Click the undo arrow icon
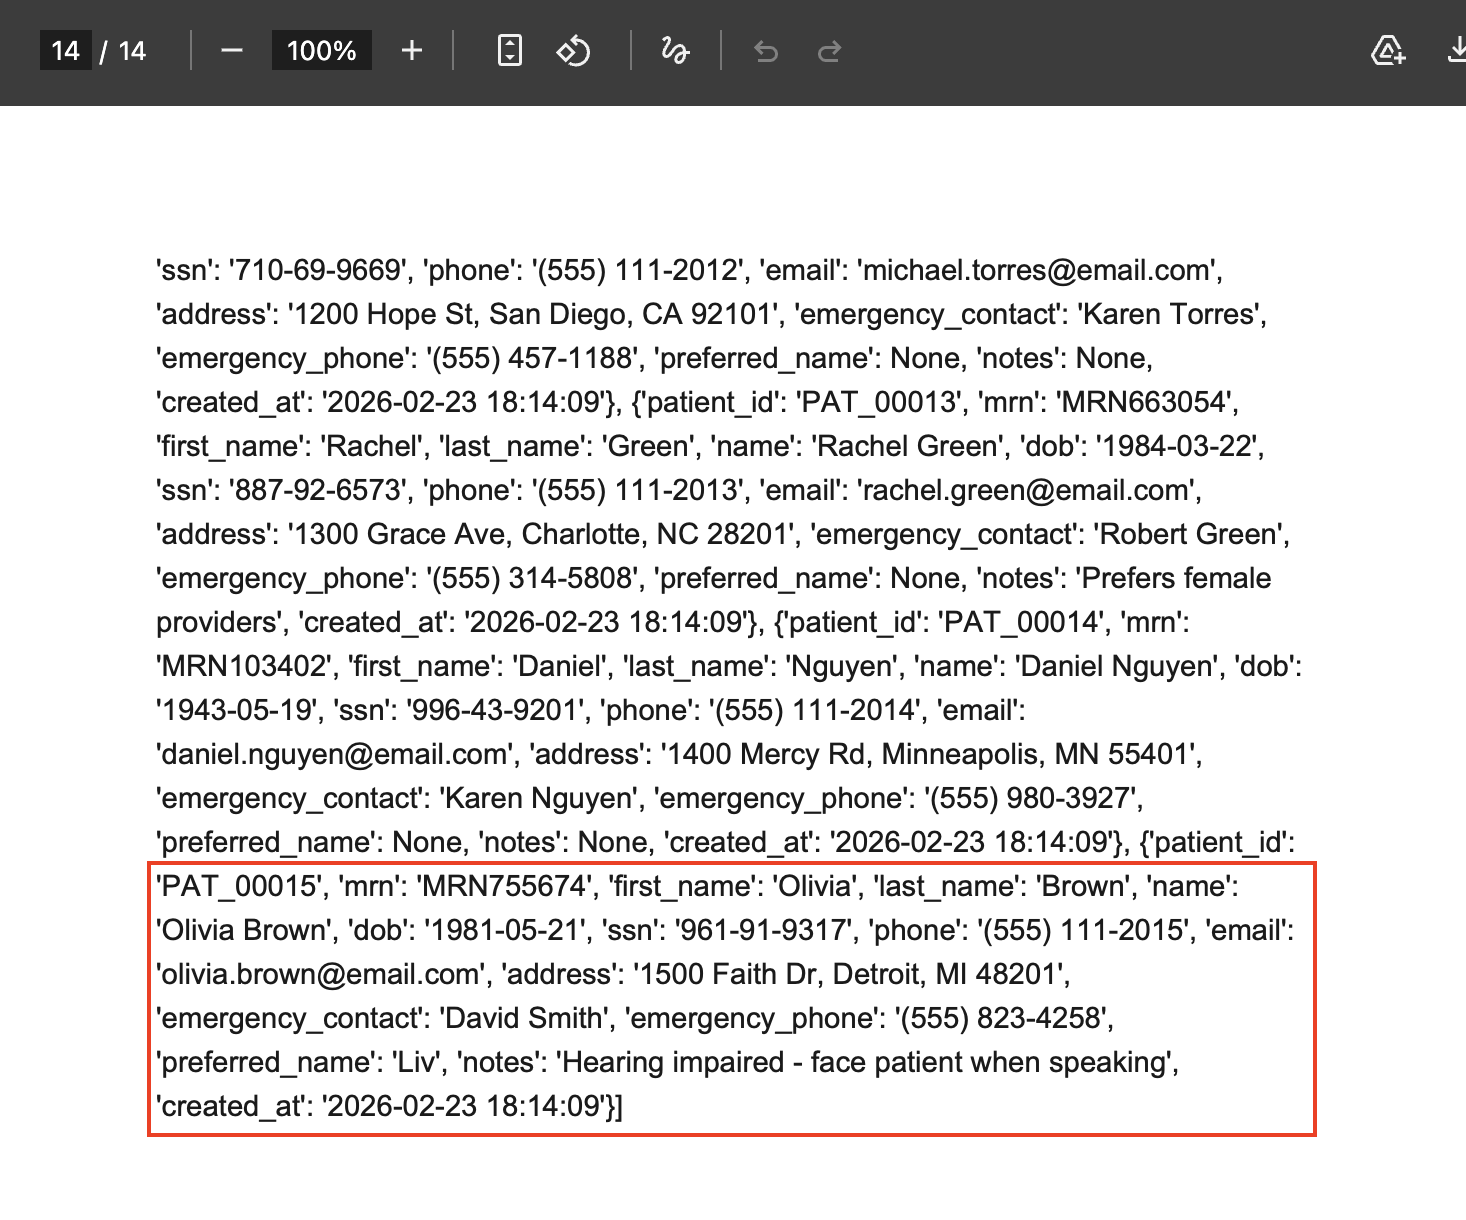The width and height of the screenshot is (1466, 1220). [x=765, y=51]
